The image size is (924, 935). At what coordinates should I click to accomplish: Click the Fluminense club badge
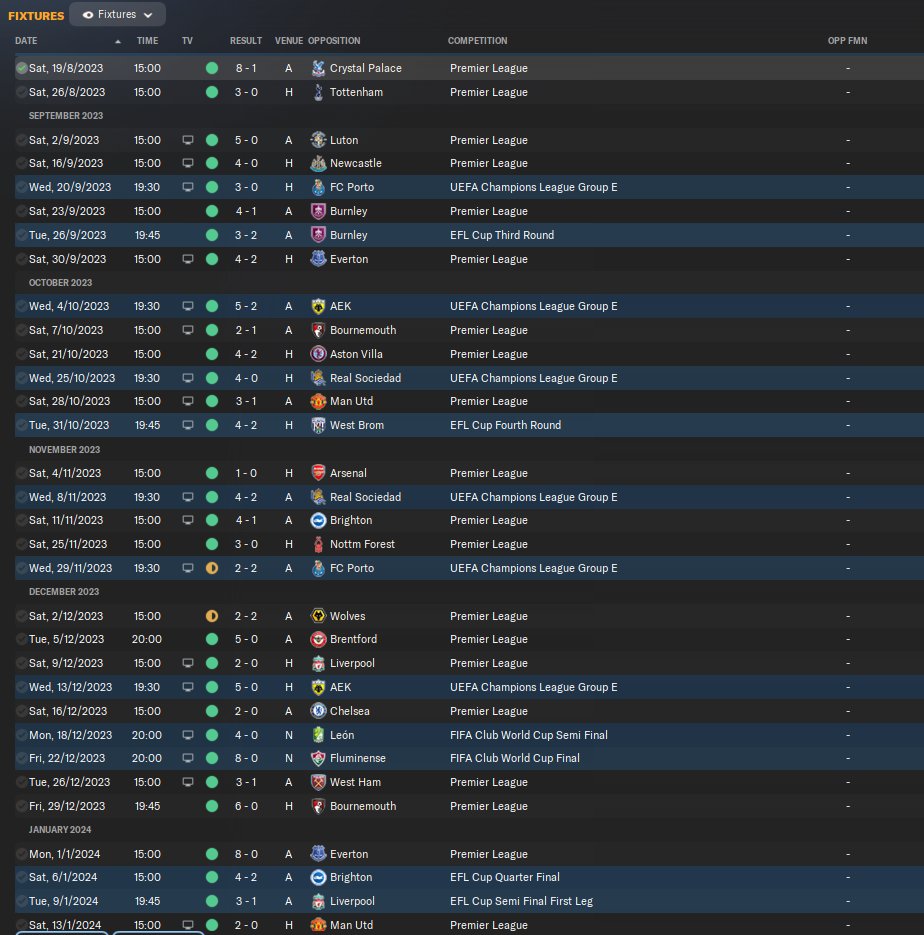coord(318,758)
